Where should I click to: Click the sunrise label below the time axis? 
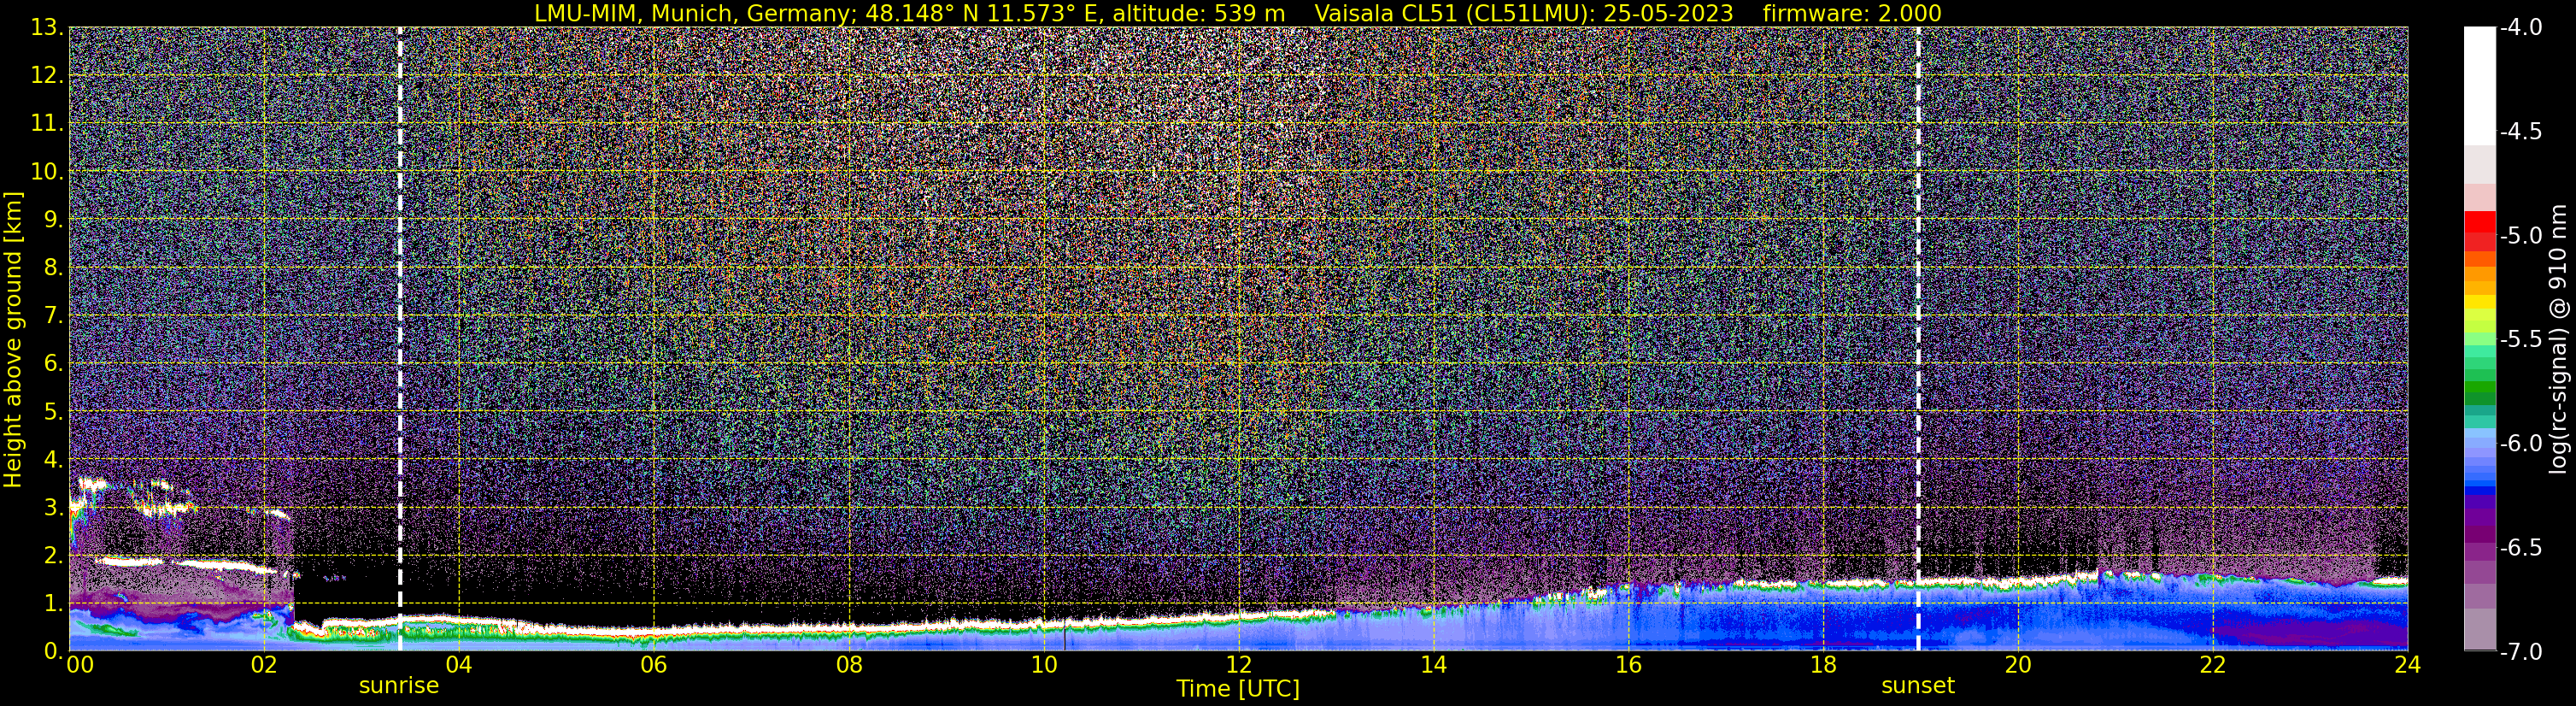click(x=398, y=686)
